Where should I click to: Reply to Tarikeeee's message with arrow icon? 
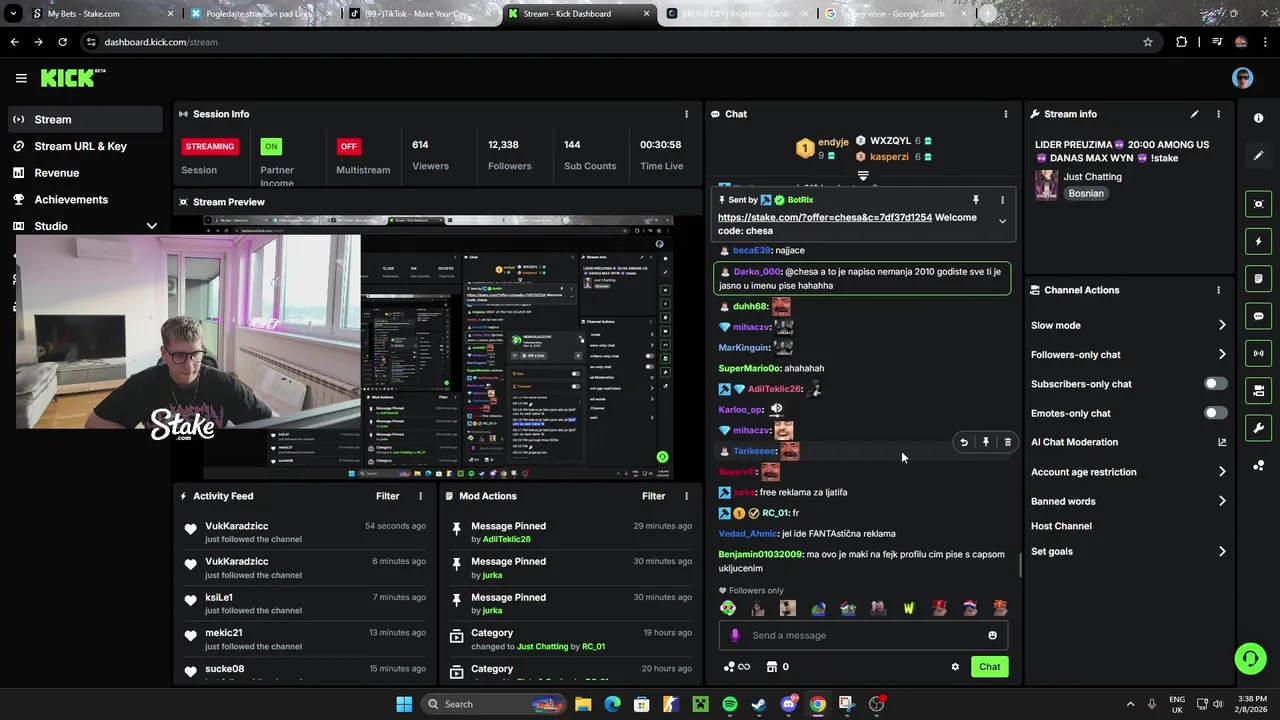coord(964,442)
